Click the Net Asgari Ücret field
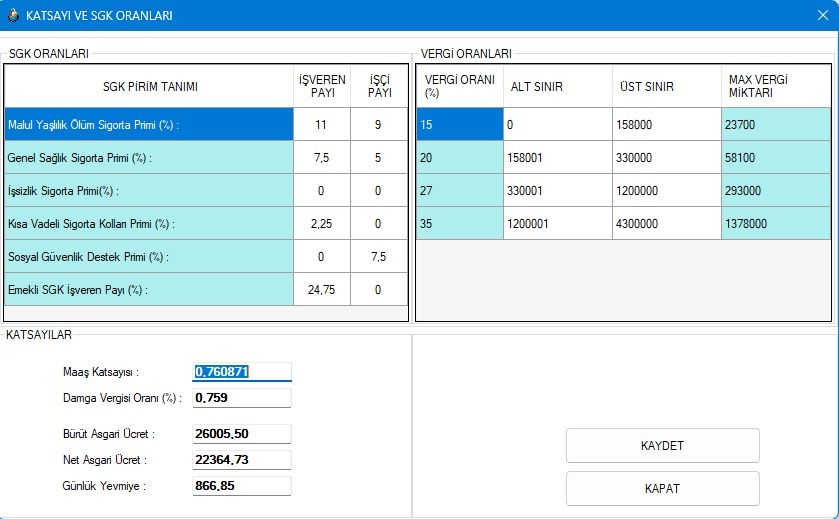The height and width of the screenshot is (519, 839). tap(241, 460)
